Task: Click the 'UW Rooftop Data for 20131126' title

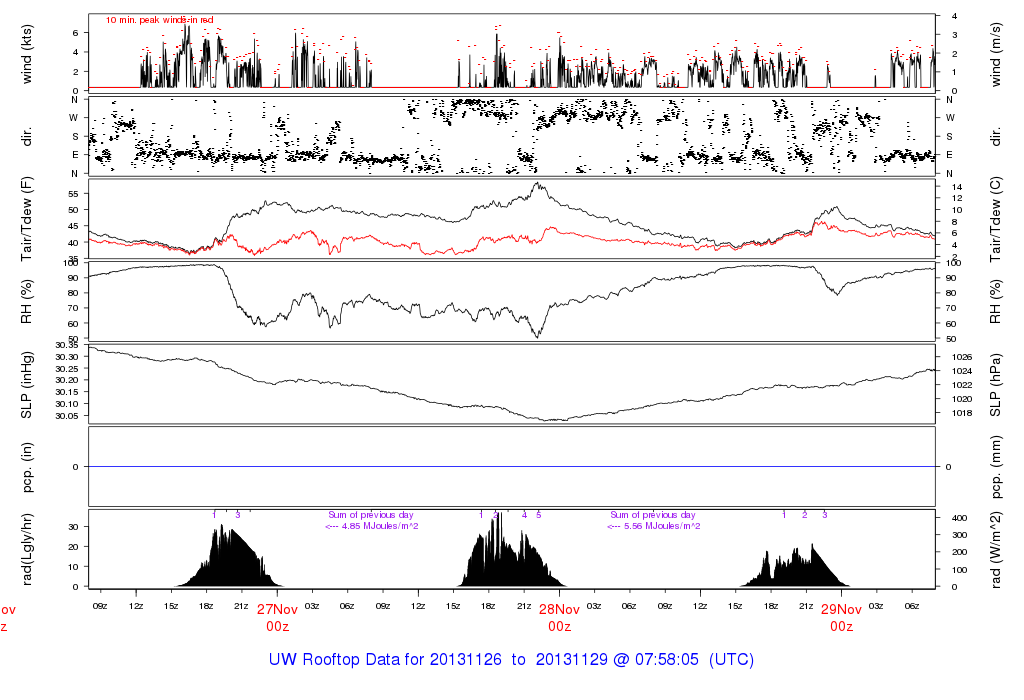Action: point(385,660)
